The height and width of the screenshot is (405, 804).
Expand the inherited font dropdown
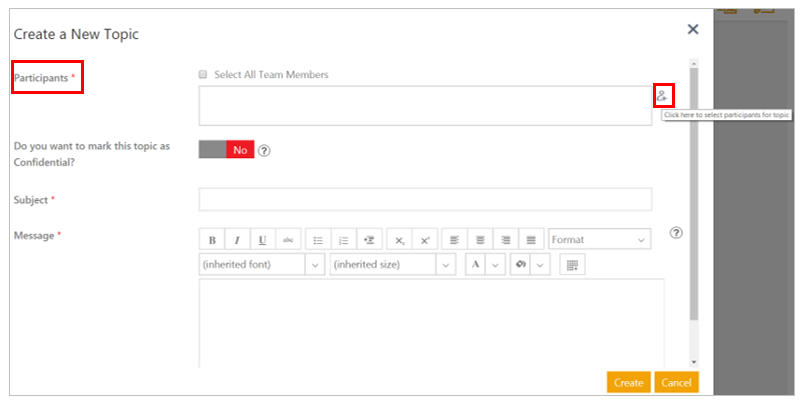314,265
